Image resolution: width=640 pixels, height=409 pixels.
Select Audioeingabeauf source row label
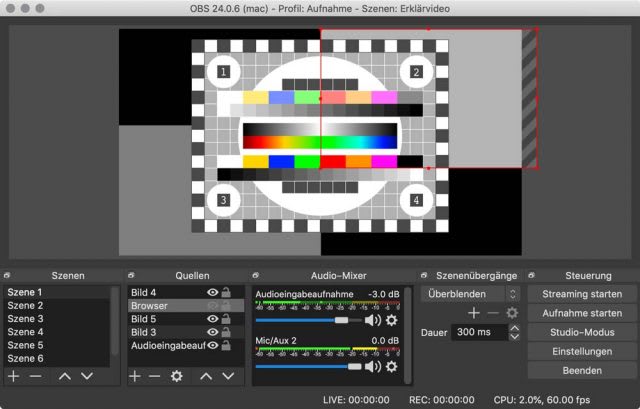tap(168, 346)
